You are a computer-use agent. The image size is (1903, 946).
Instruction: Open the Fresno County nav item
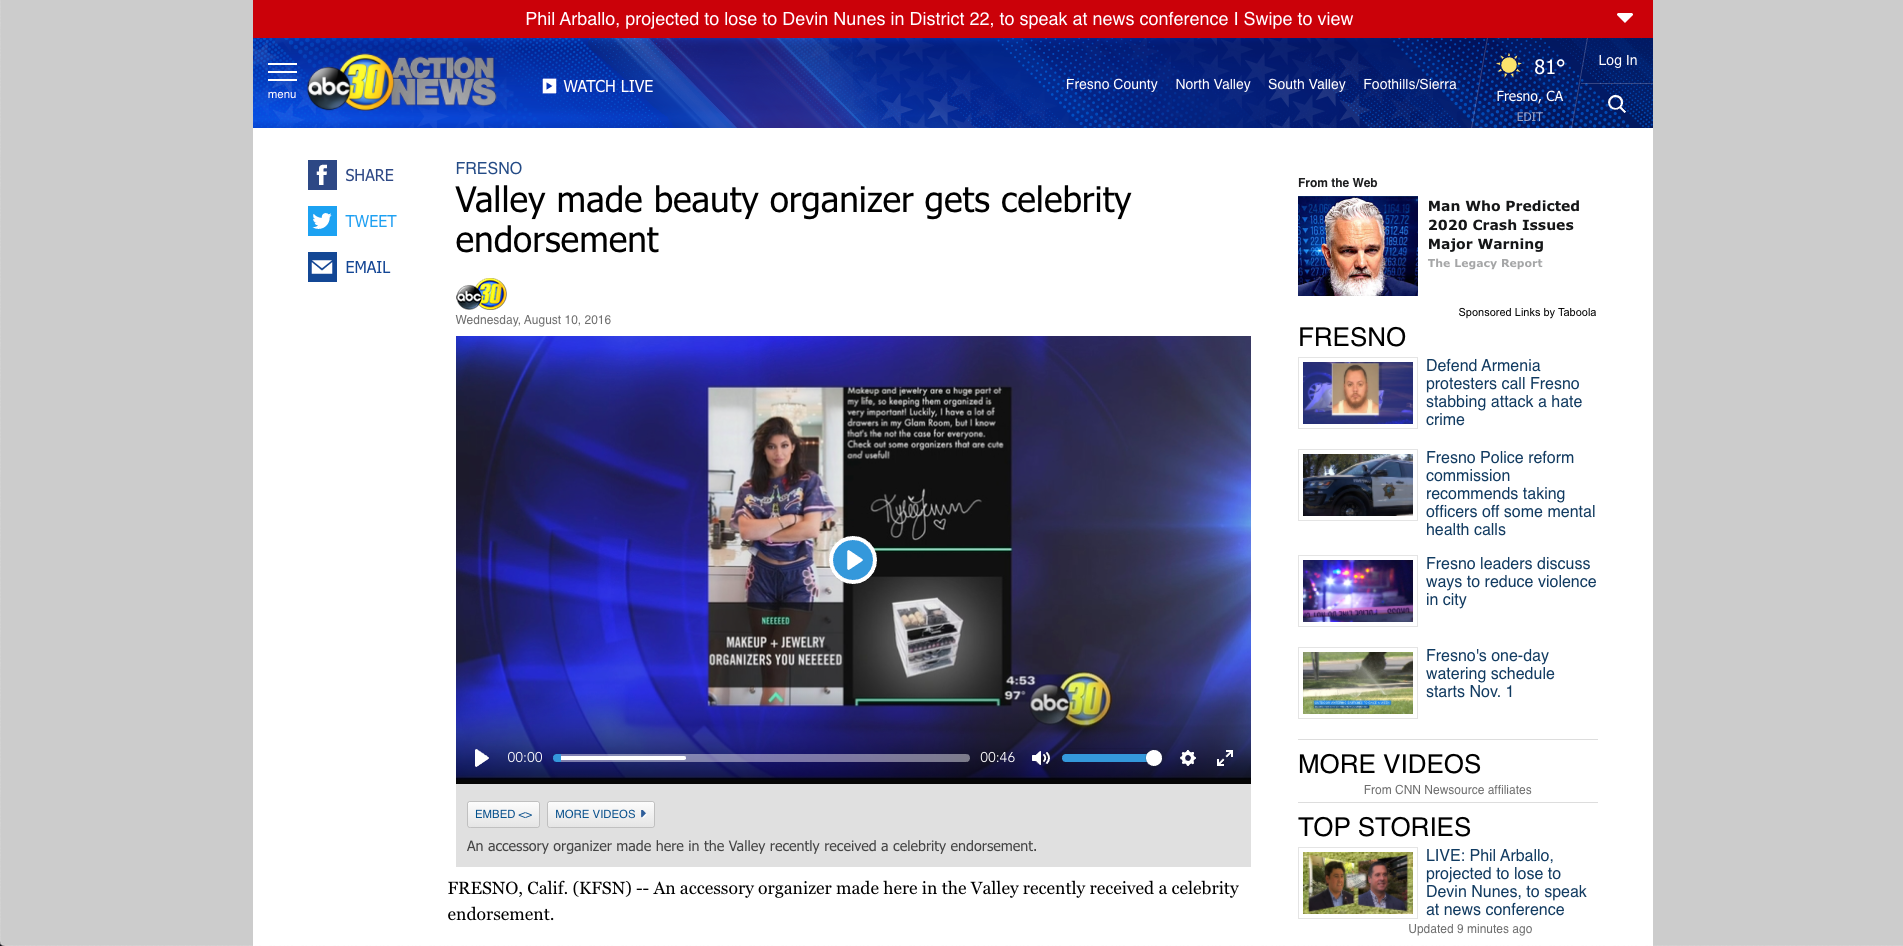coord(1111,84)
